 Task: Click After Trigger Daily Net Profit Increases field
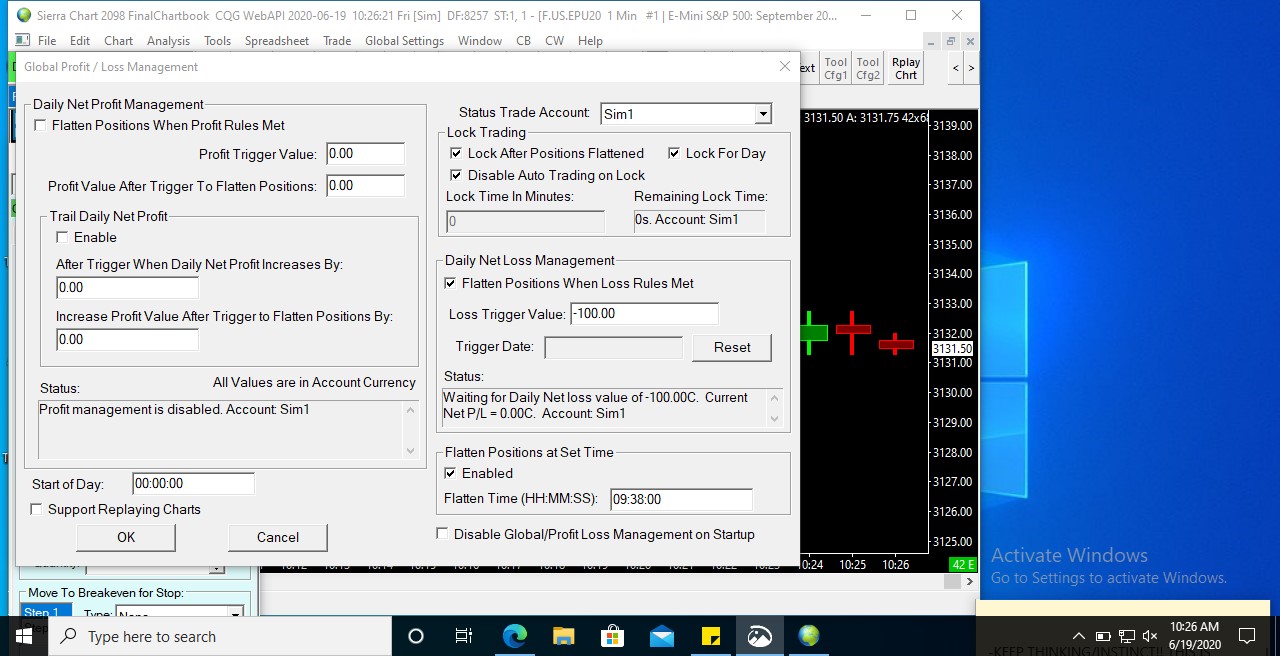pyautogui.click(x=127, y=288)
